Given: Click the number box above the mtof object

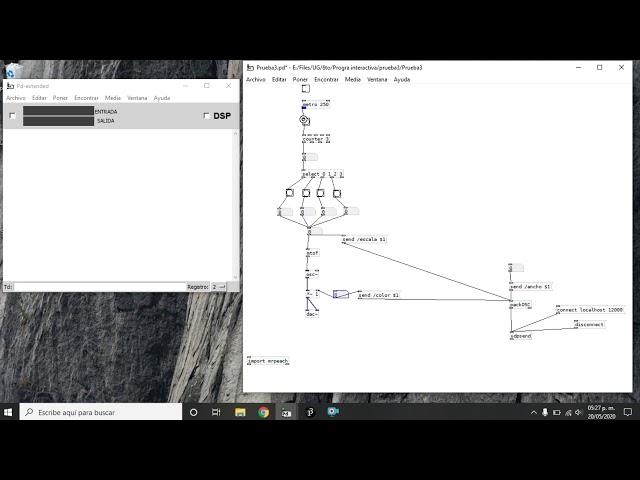Looking at the screenshot, I should pyautogui.click(x=315, y=231).
